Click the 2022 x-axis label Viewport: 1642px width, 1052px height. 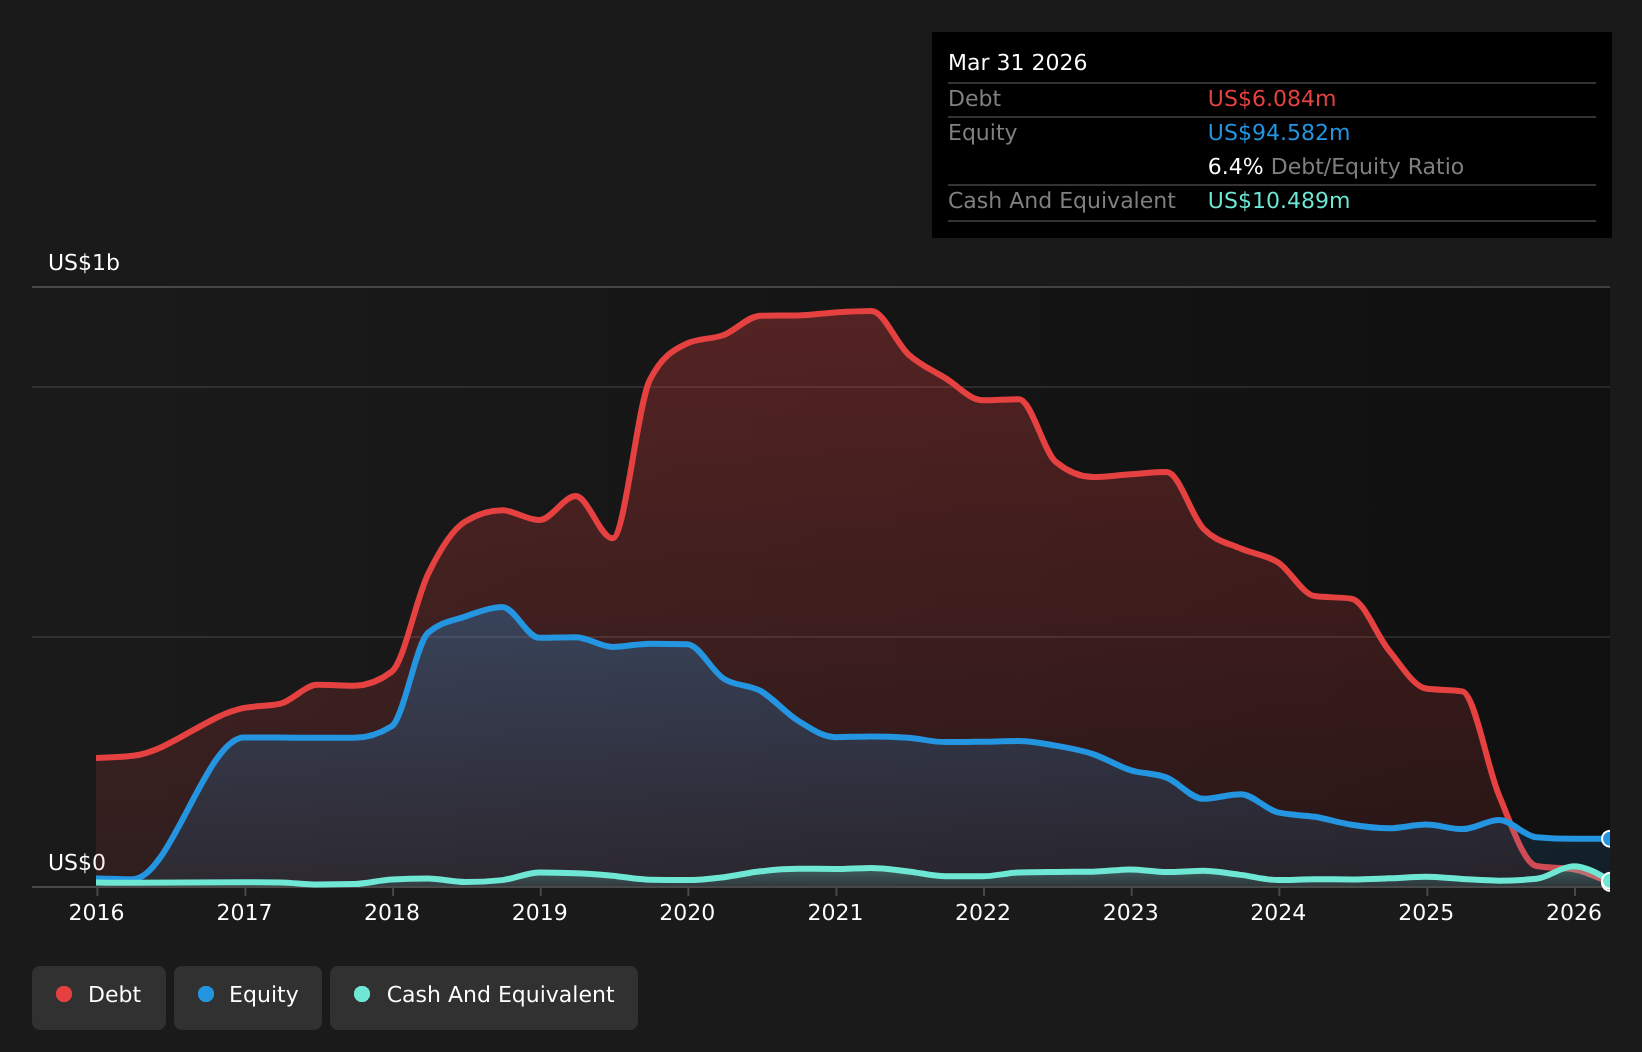coord(983,912)
